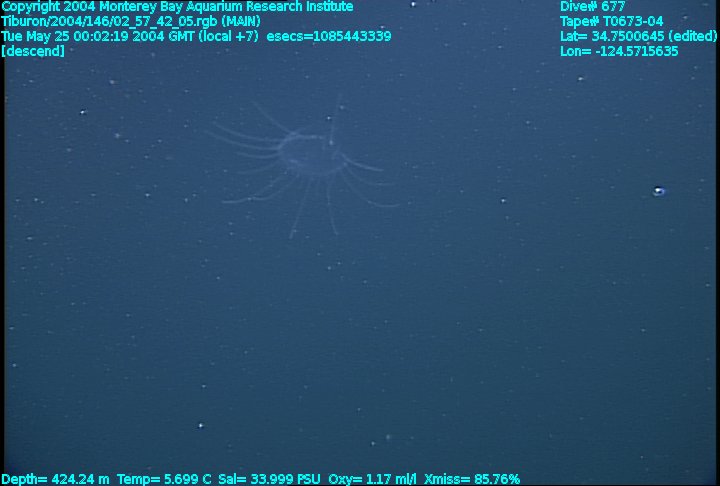Click the esecs=1085443339 value

pos(329,36)
